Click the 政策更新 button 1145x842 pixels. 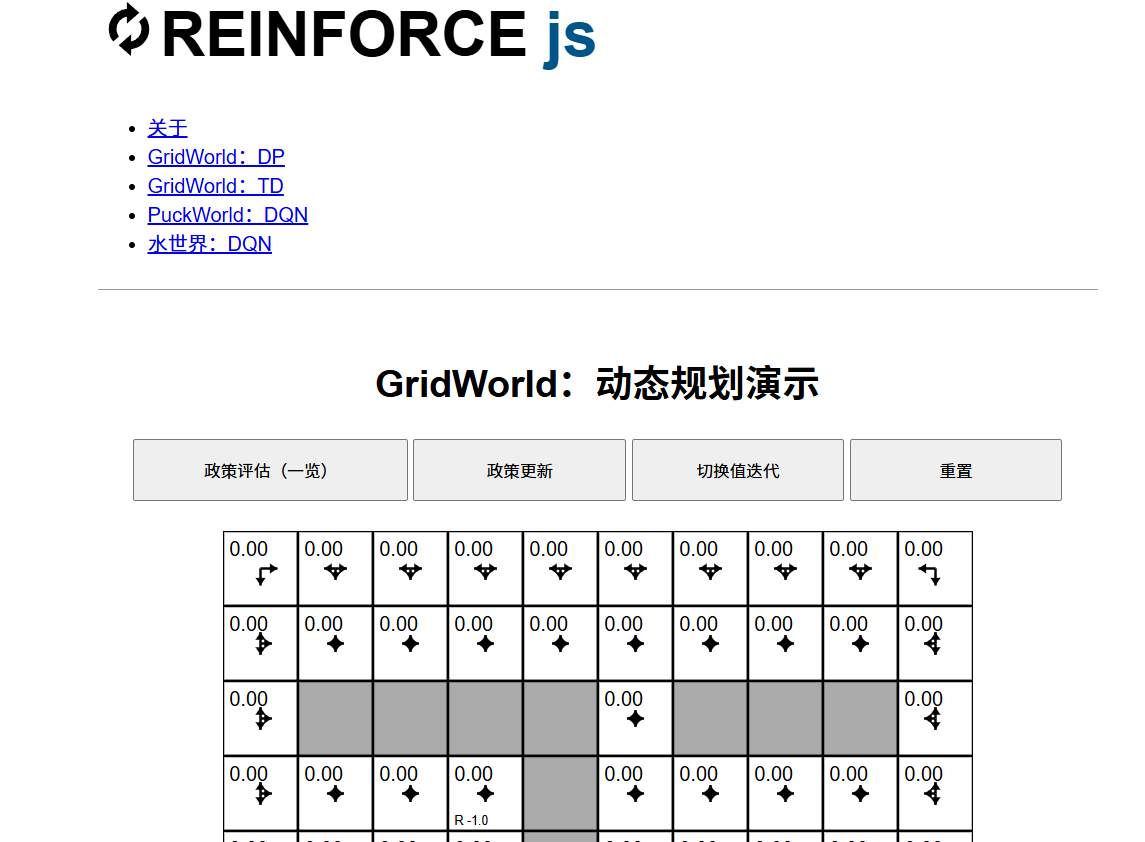click(x=519, y=470)
